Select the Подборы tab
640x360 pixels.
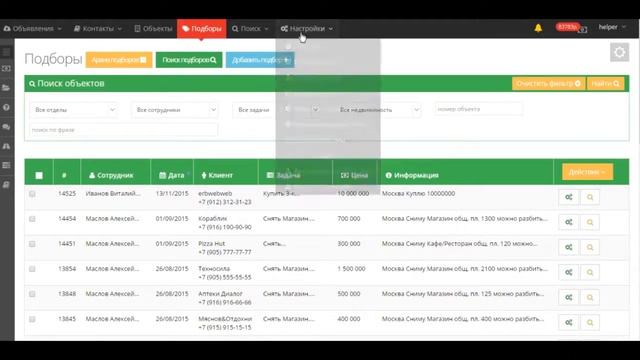pyautogui.click(x=202, y=29)
